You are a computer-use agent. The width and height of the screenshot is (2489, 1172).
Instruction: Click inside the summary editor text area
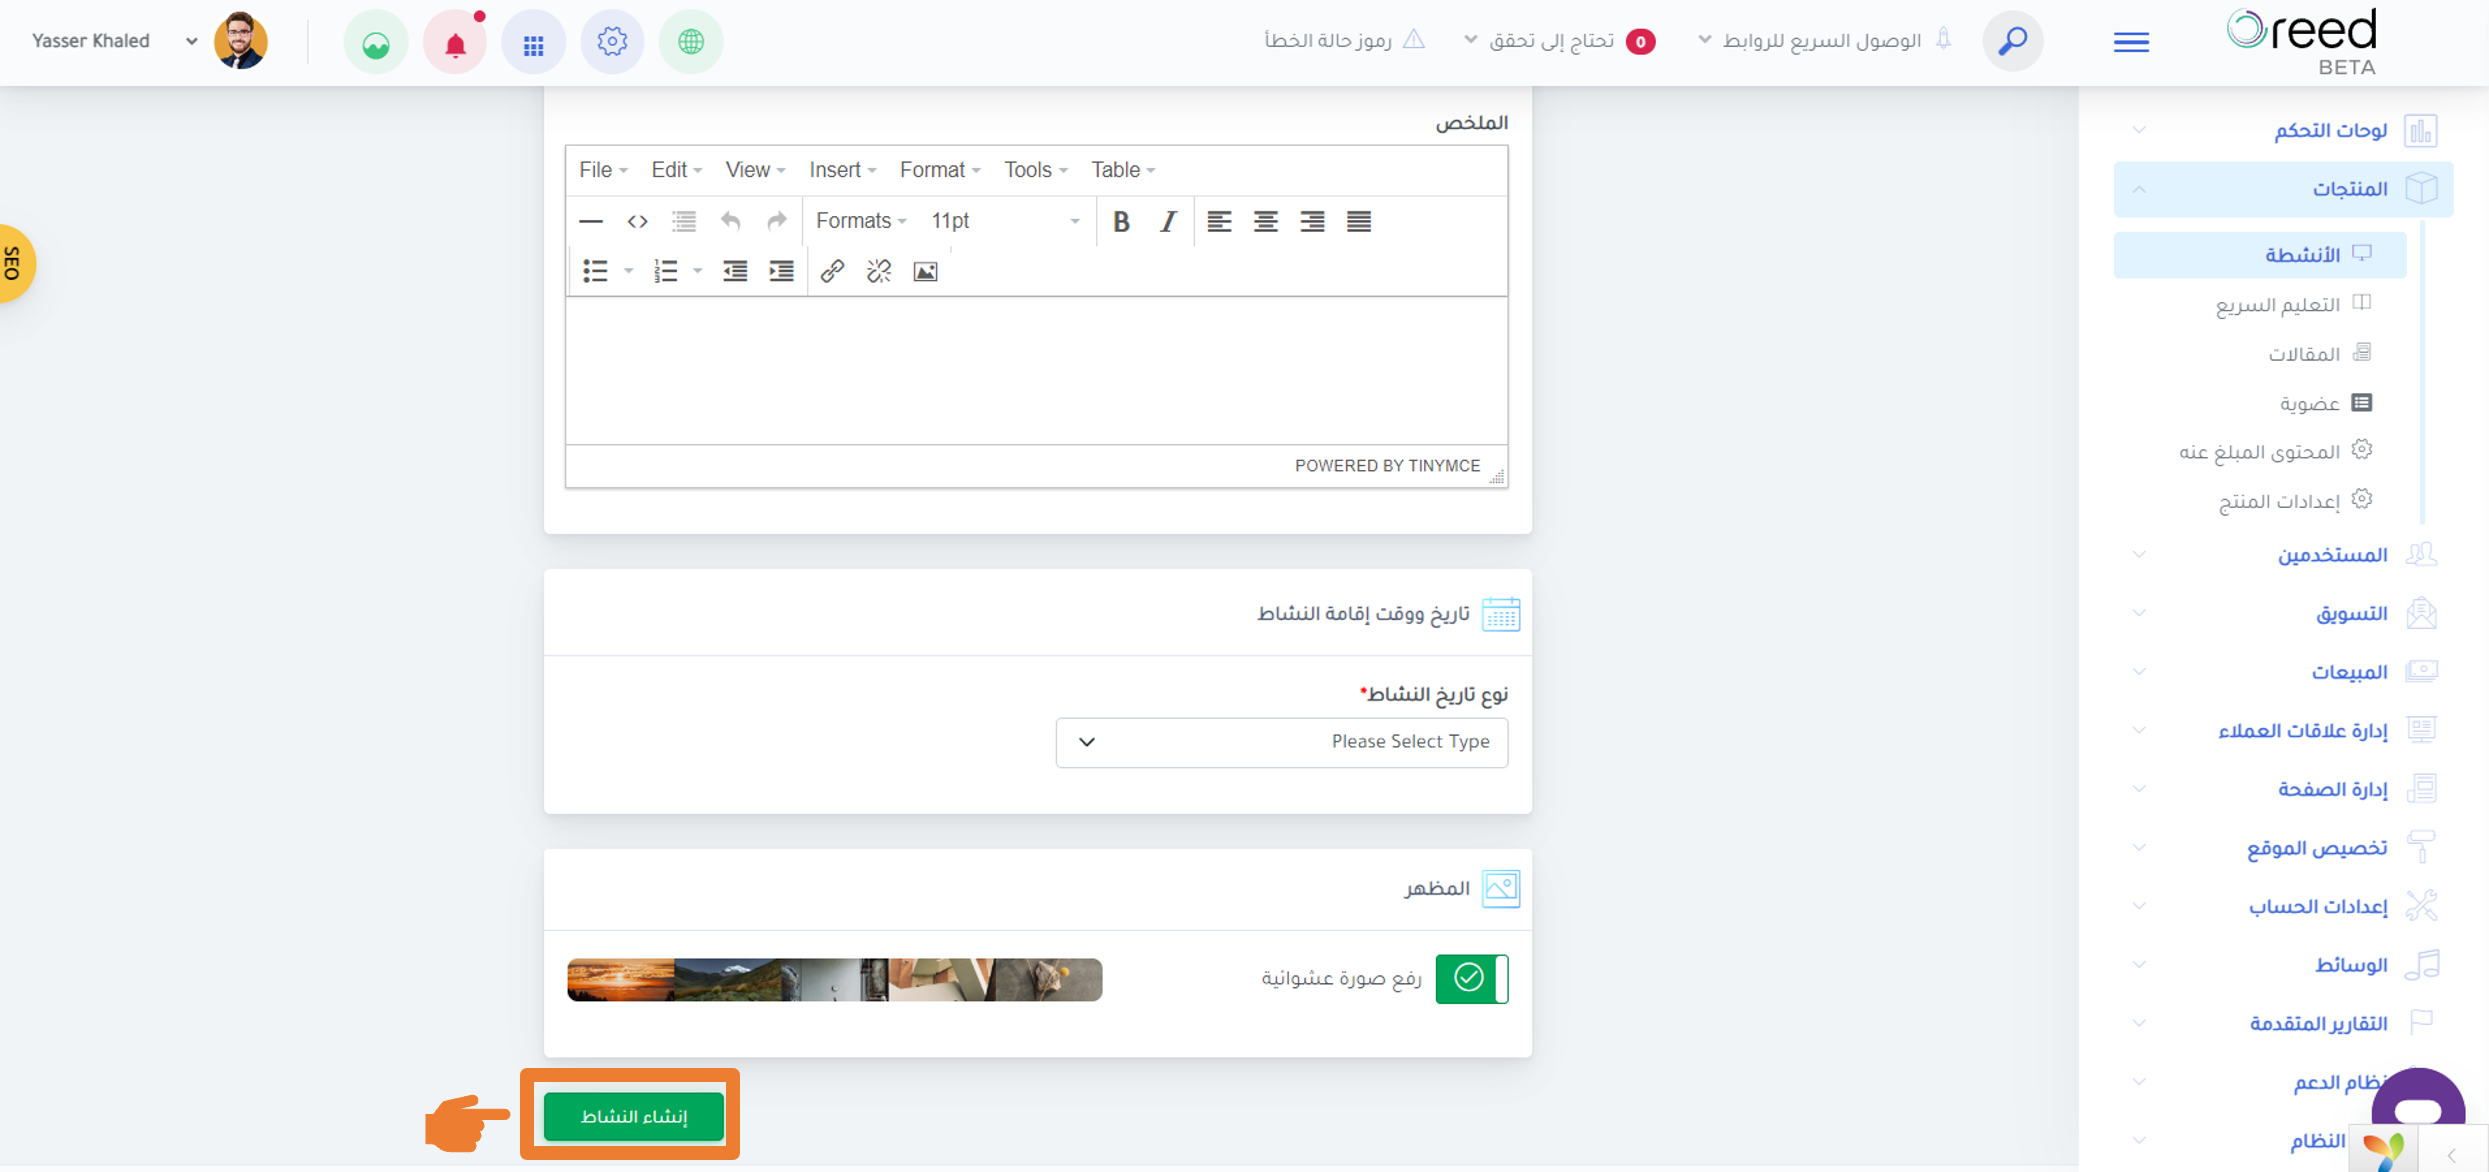pyautogui.click(x=1036, y=370)
